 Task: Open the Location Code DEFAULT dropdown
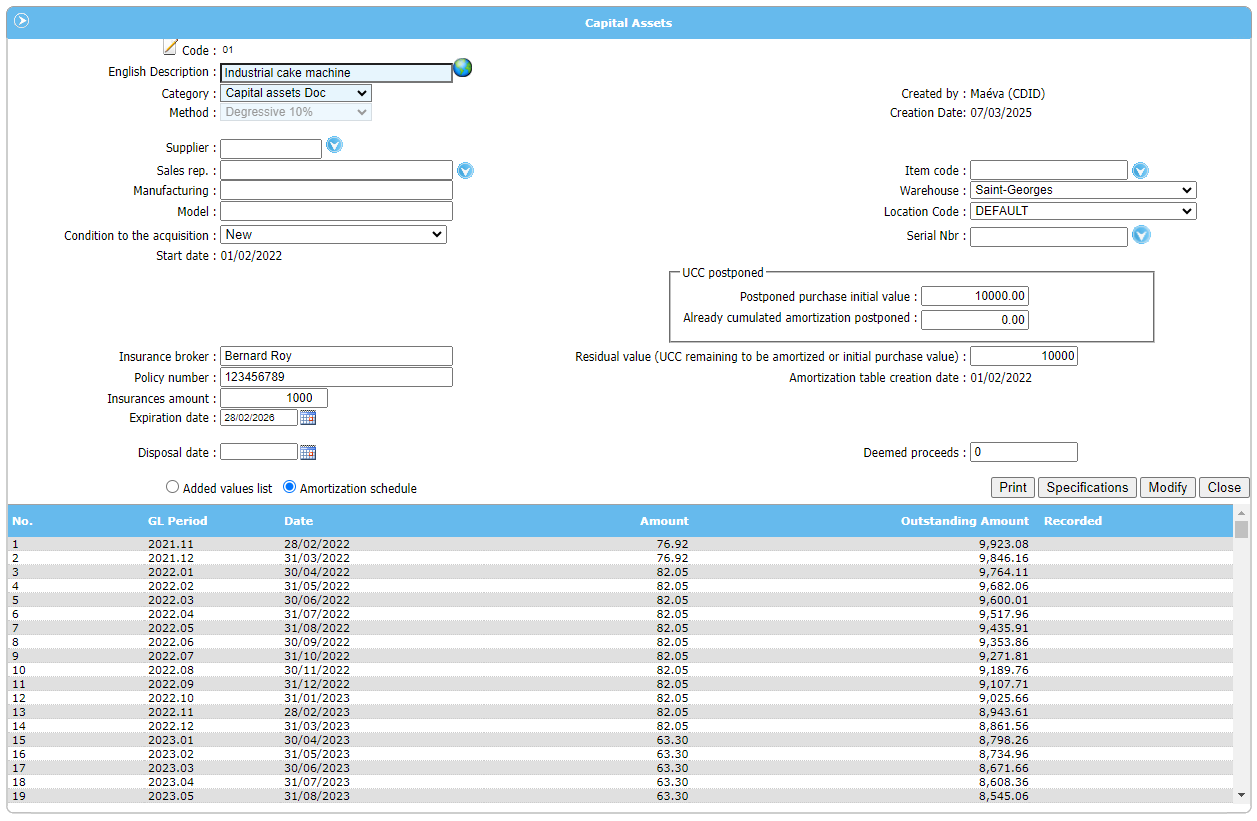pos(1083,211)
